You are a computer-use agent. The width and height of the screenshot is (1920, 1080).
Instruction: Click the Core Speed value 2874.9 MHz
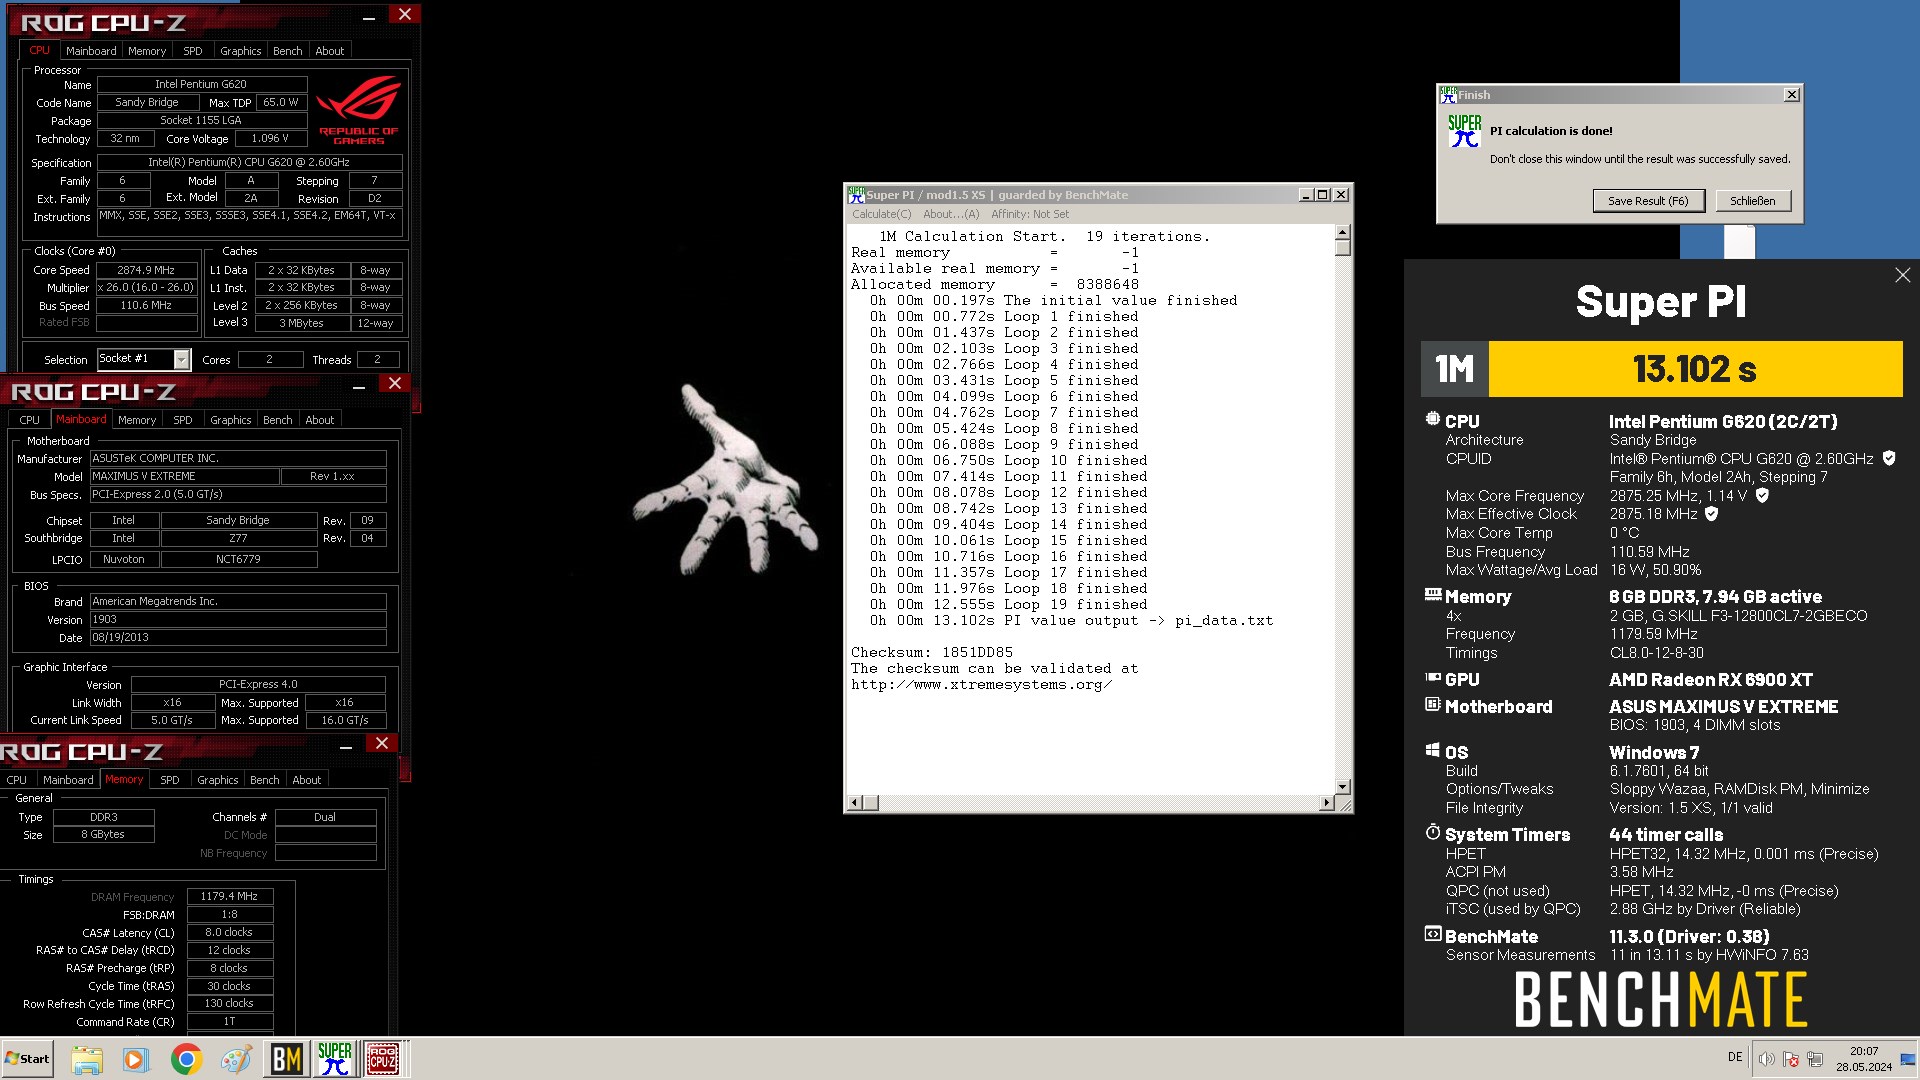tap(146, 270)
